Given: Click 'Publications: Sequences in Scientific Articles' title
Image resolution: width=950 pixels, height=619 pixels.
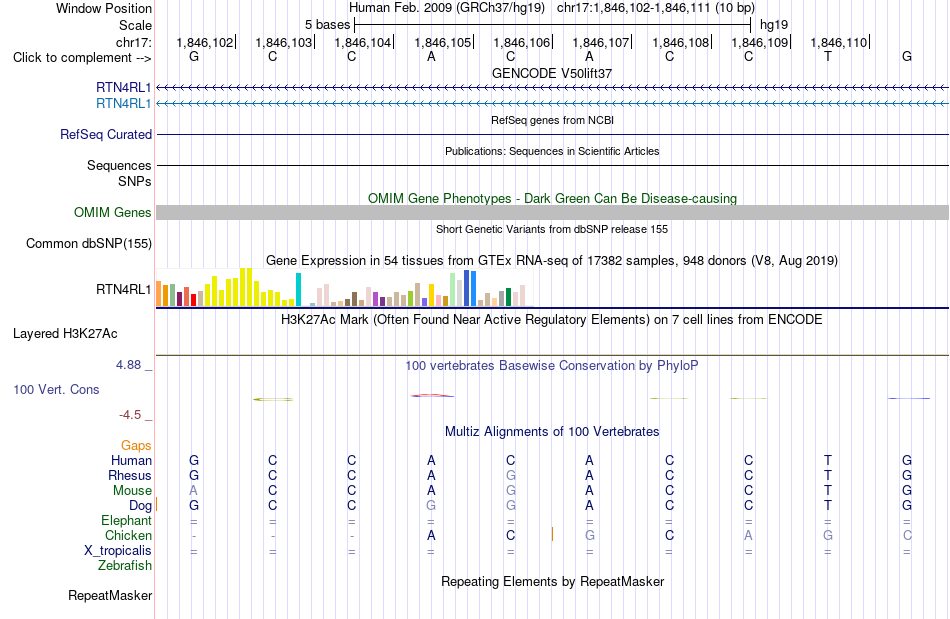Looking at the screenshot, I should [552, 151].
